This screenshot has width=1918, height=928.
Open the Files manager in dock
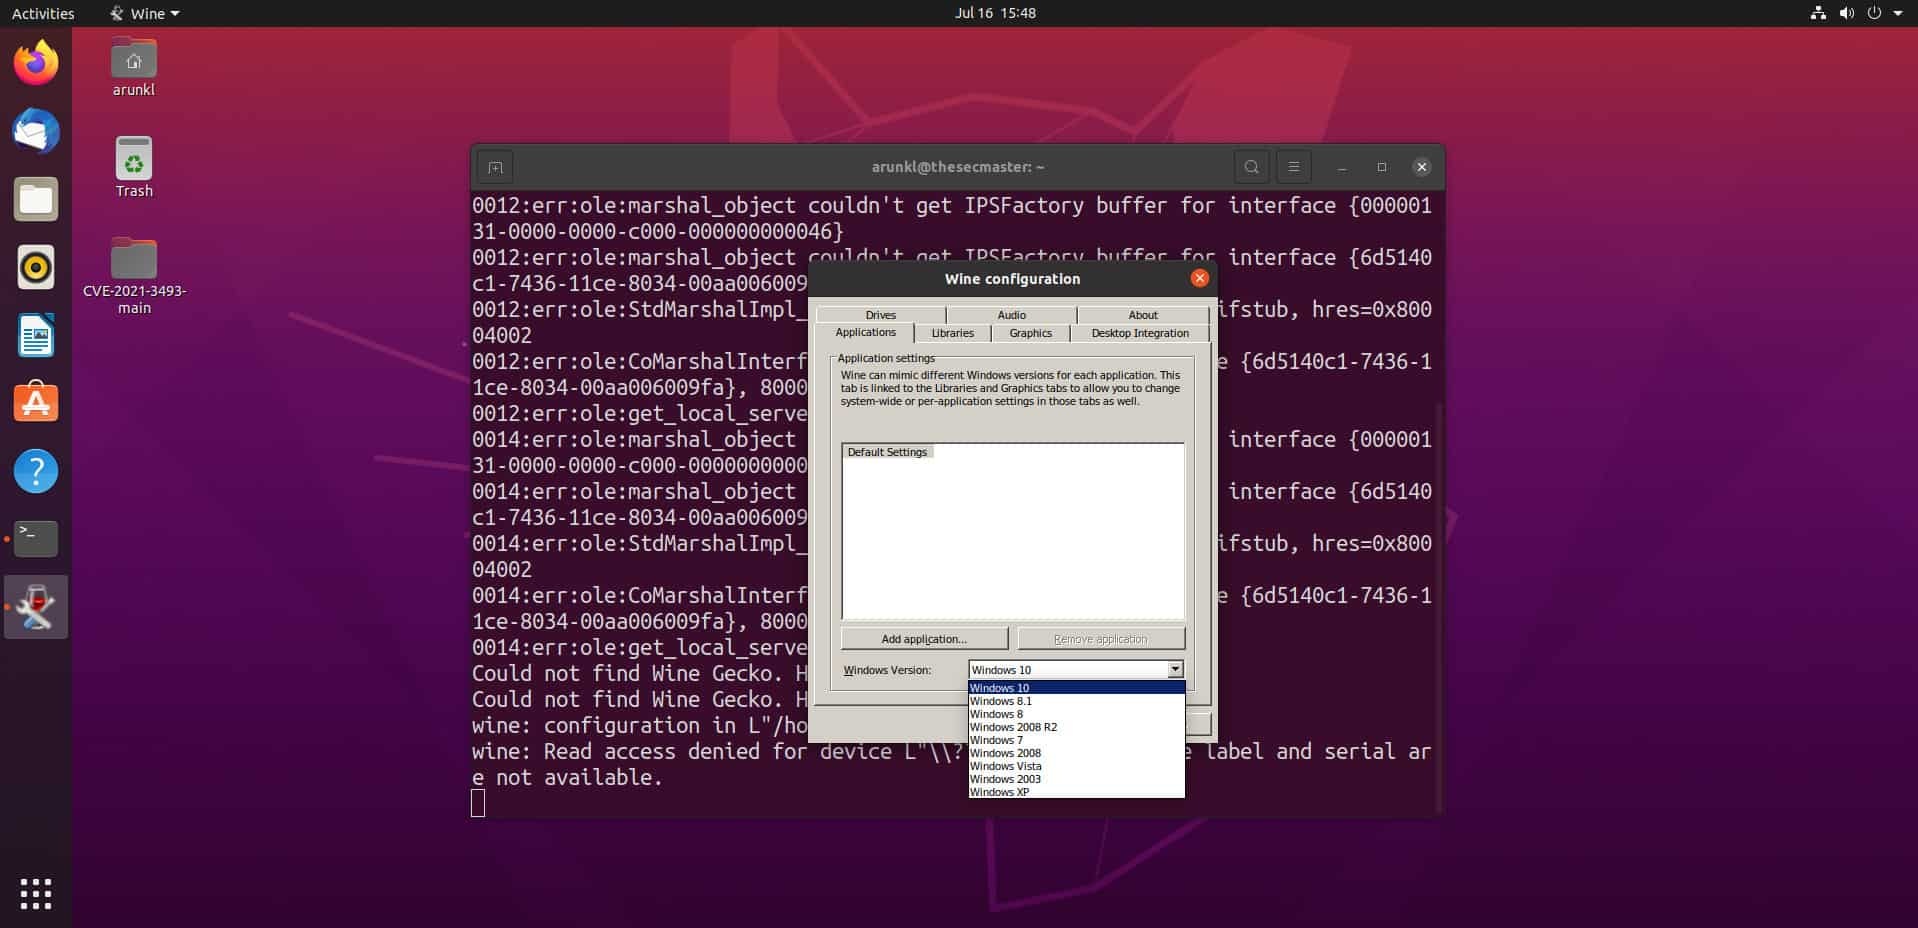36,199
